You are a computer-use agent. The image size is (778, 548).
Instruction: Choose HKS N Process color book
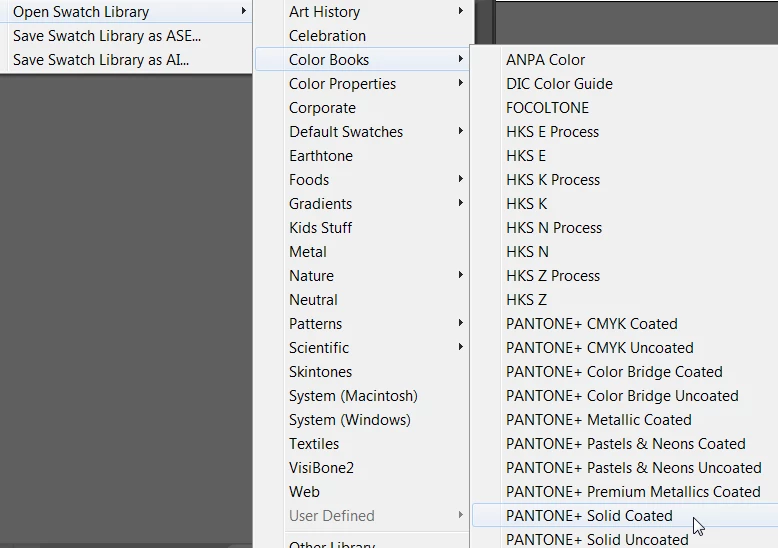[625, 228]
